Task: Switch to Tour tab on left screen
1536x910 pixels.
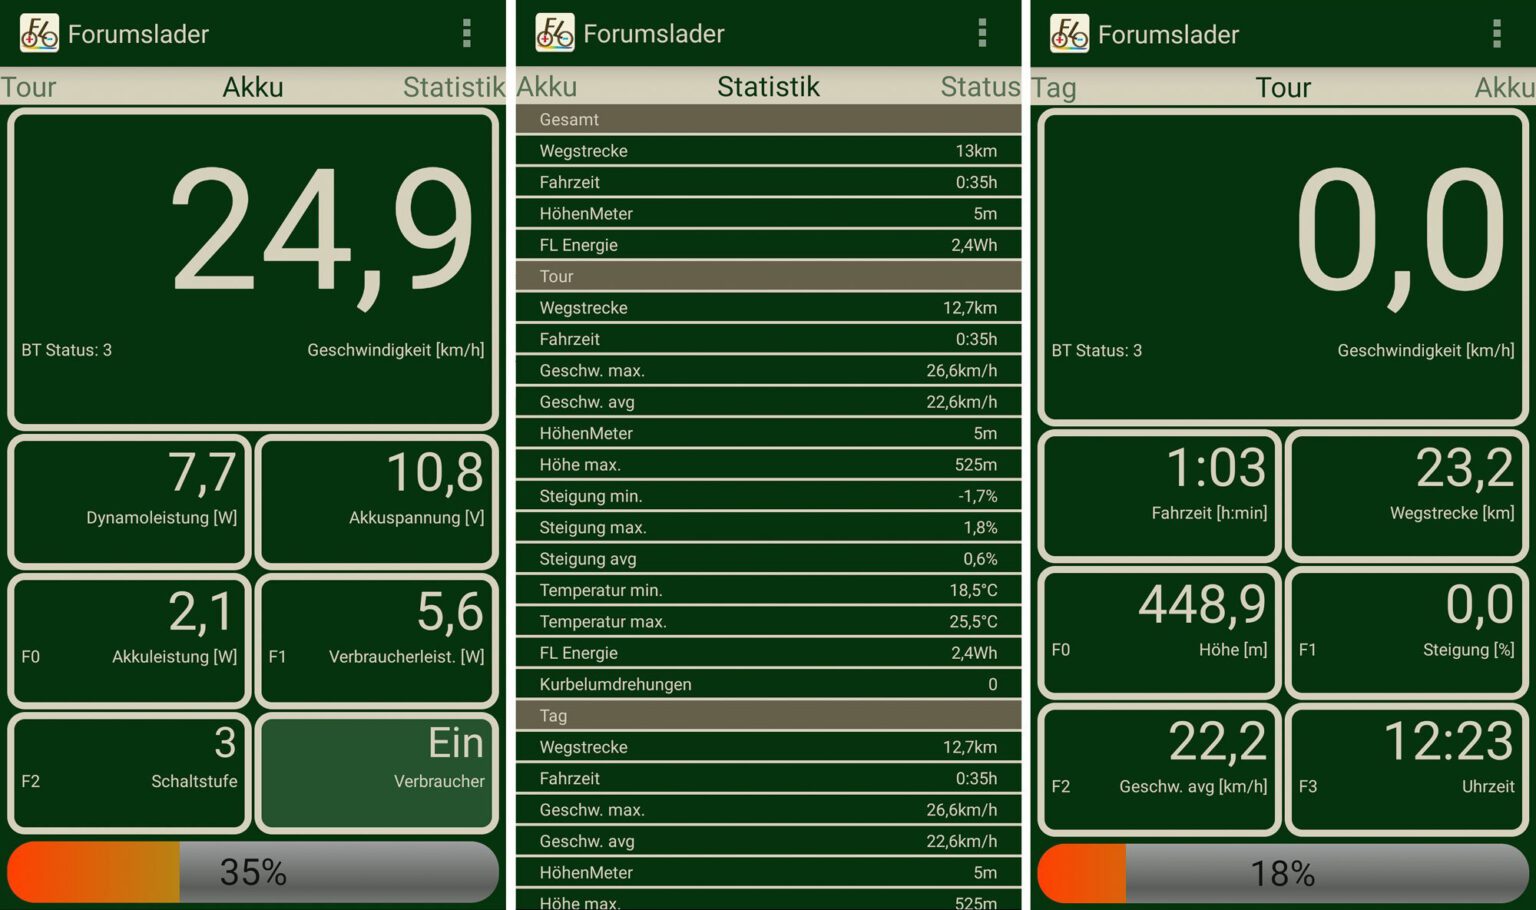Action: (x=28, y=87)
